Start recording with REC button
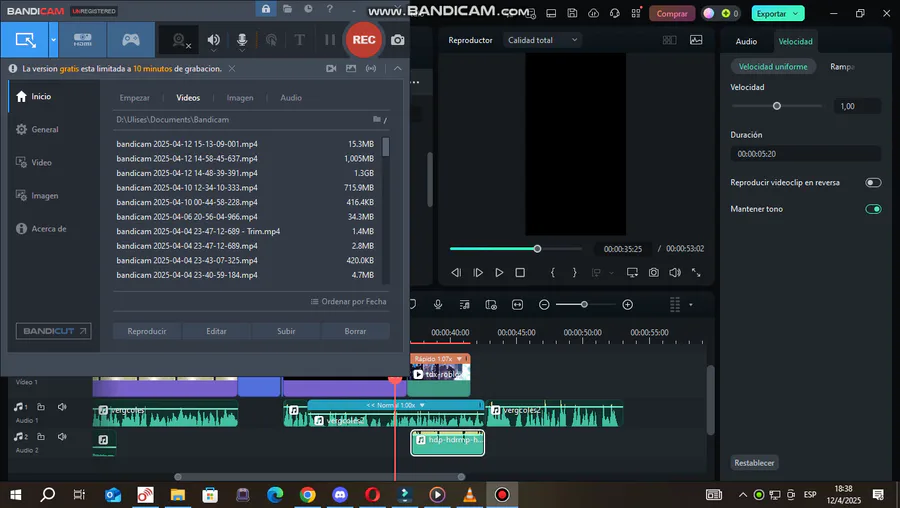 364,40
